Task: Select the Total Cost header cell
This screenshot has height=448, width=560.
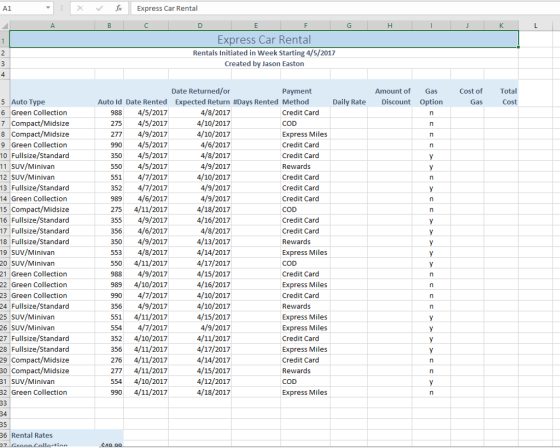Action: pos(501,93)
